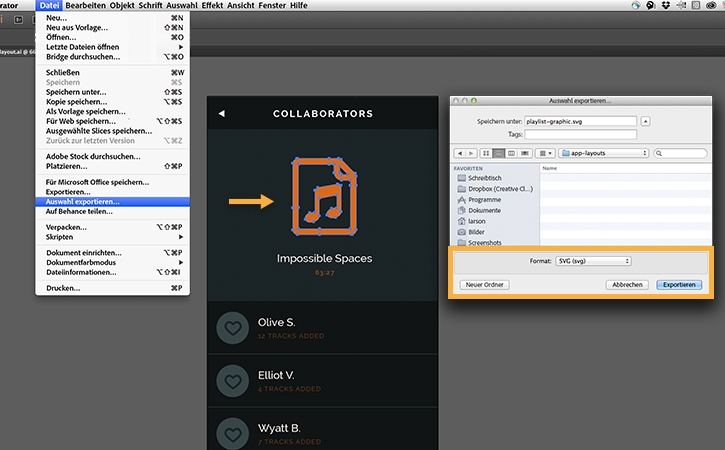Open the item arrangement dropdown

[546, 153]
